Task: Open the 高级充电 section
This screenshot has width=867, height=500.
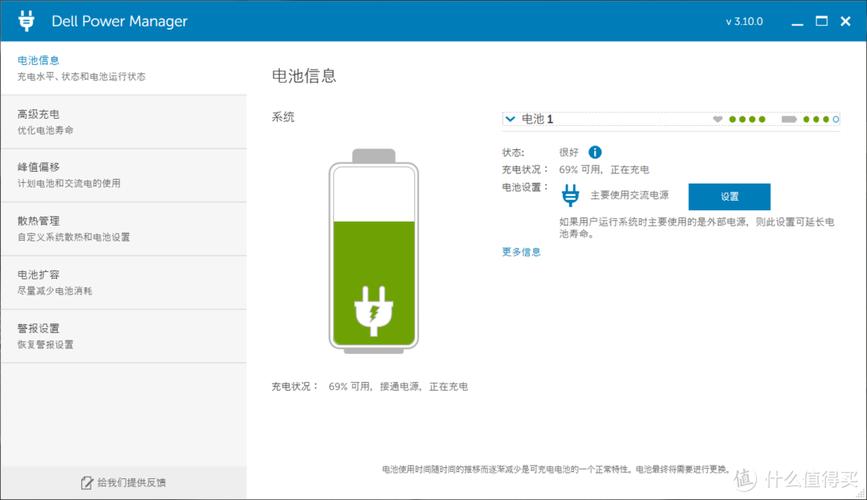Action: (124, 122)
